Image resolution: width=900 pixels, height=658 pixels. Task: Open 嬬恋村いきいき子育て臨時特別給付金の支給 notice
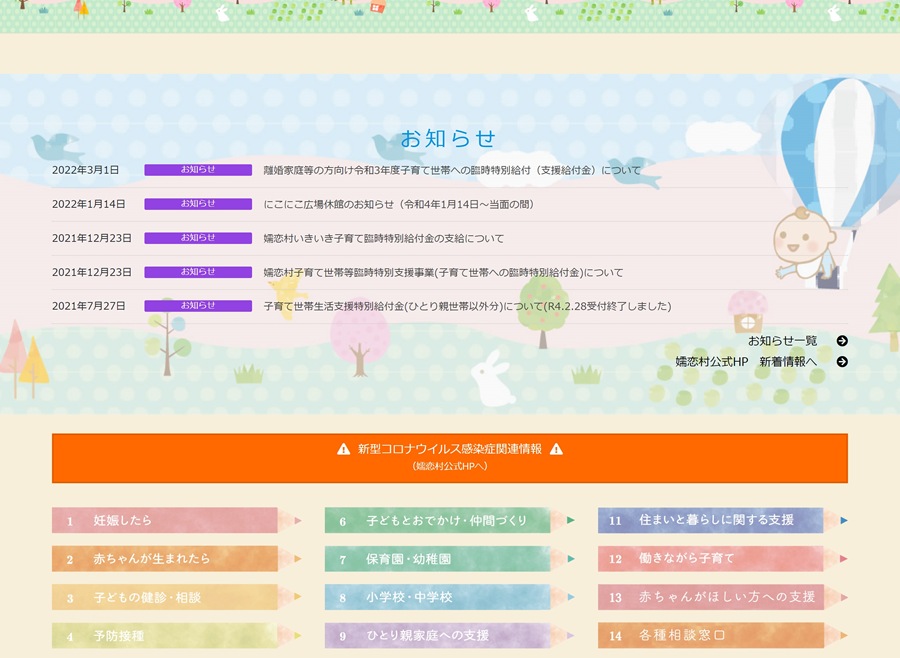coord(384,239)
